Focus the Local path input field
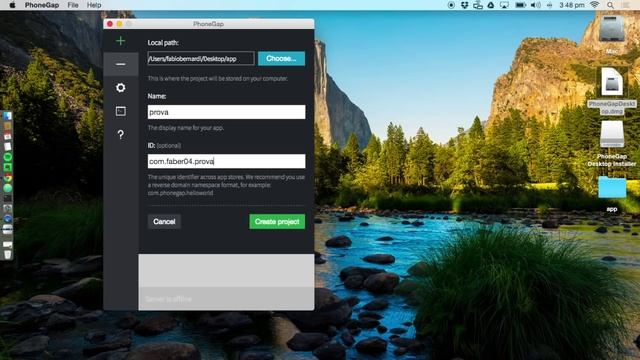This screenshot has width=640, height=360. pos(201,58)
